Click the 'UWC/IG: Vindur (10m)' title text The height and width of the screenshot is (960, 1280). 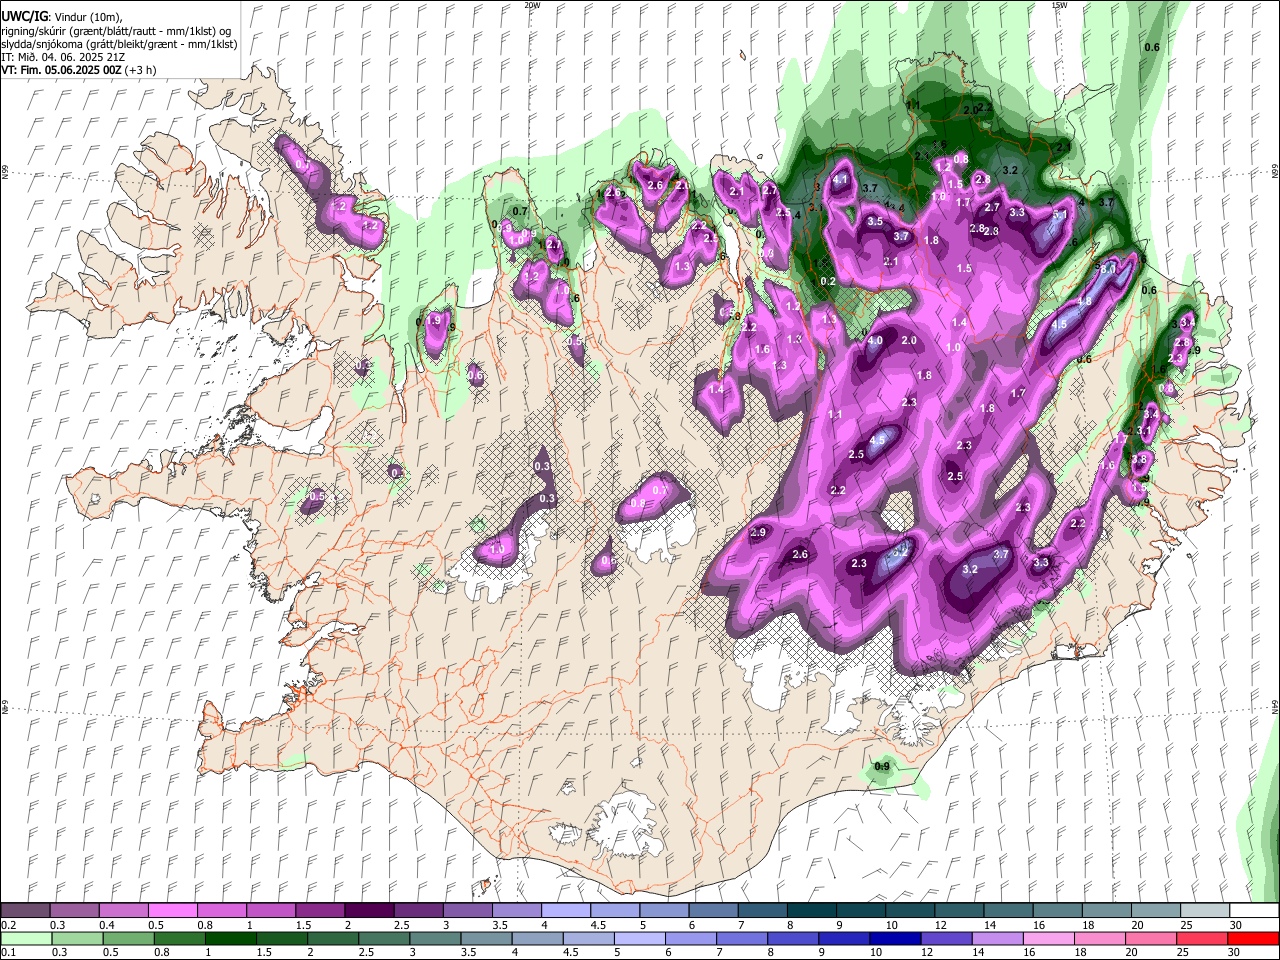(61, 16)
